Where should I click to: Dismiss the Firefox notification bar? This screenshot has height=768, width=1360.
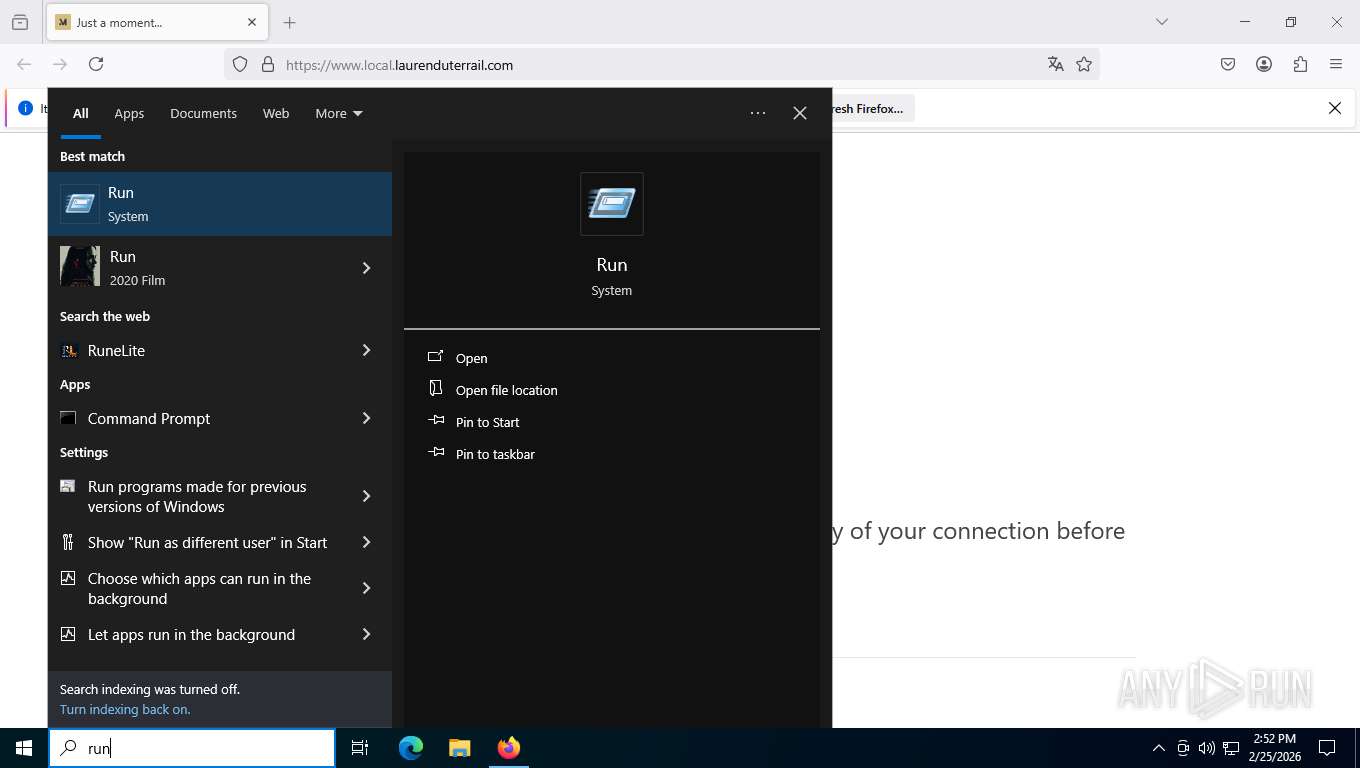point(1334,108)
